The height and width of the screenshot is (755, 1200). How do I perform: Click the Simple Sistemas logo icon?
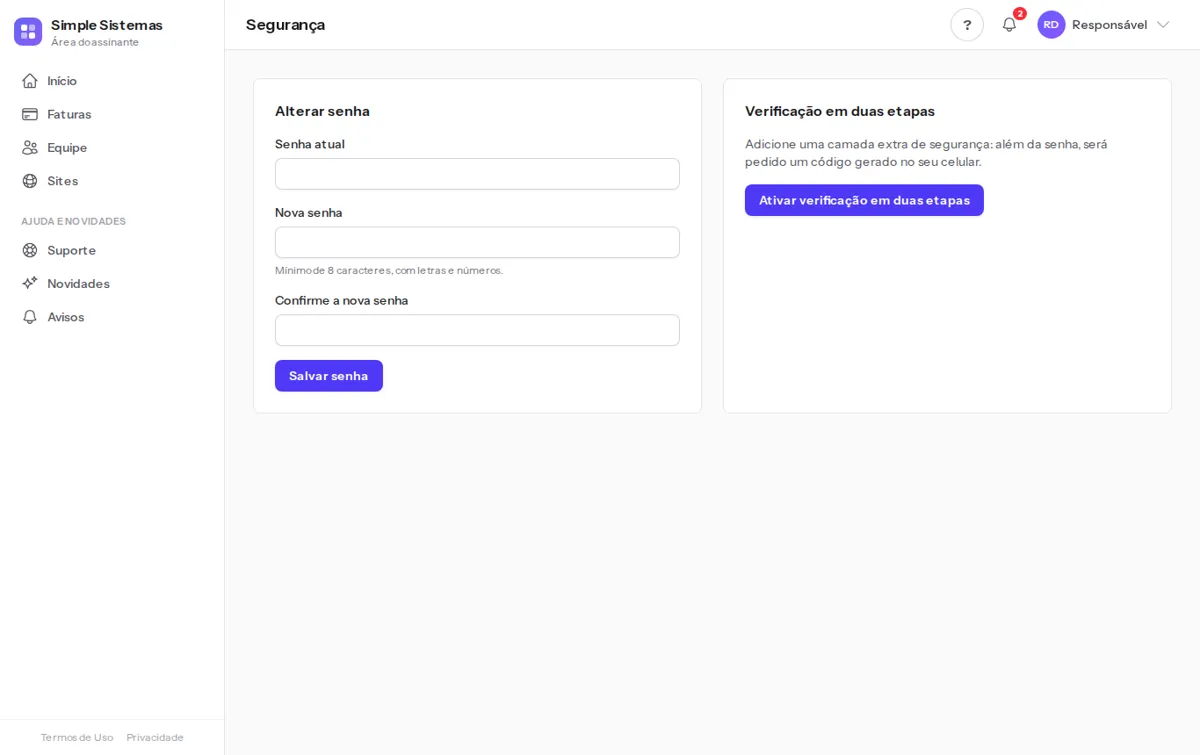coord(28,31)
